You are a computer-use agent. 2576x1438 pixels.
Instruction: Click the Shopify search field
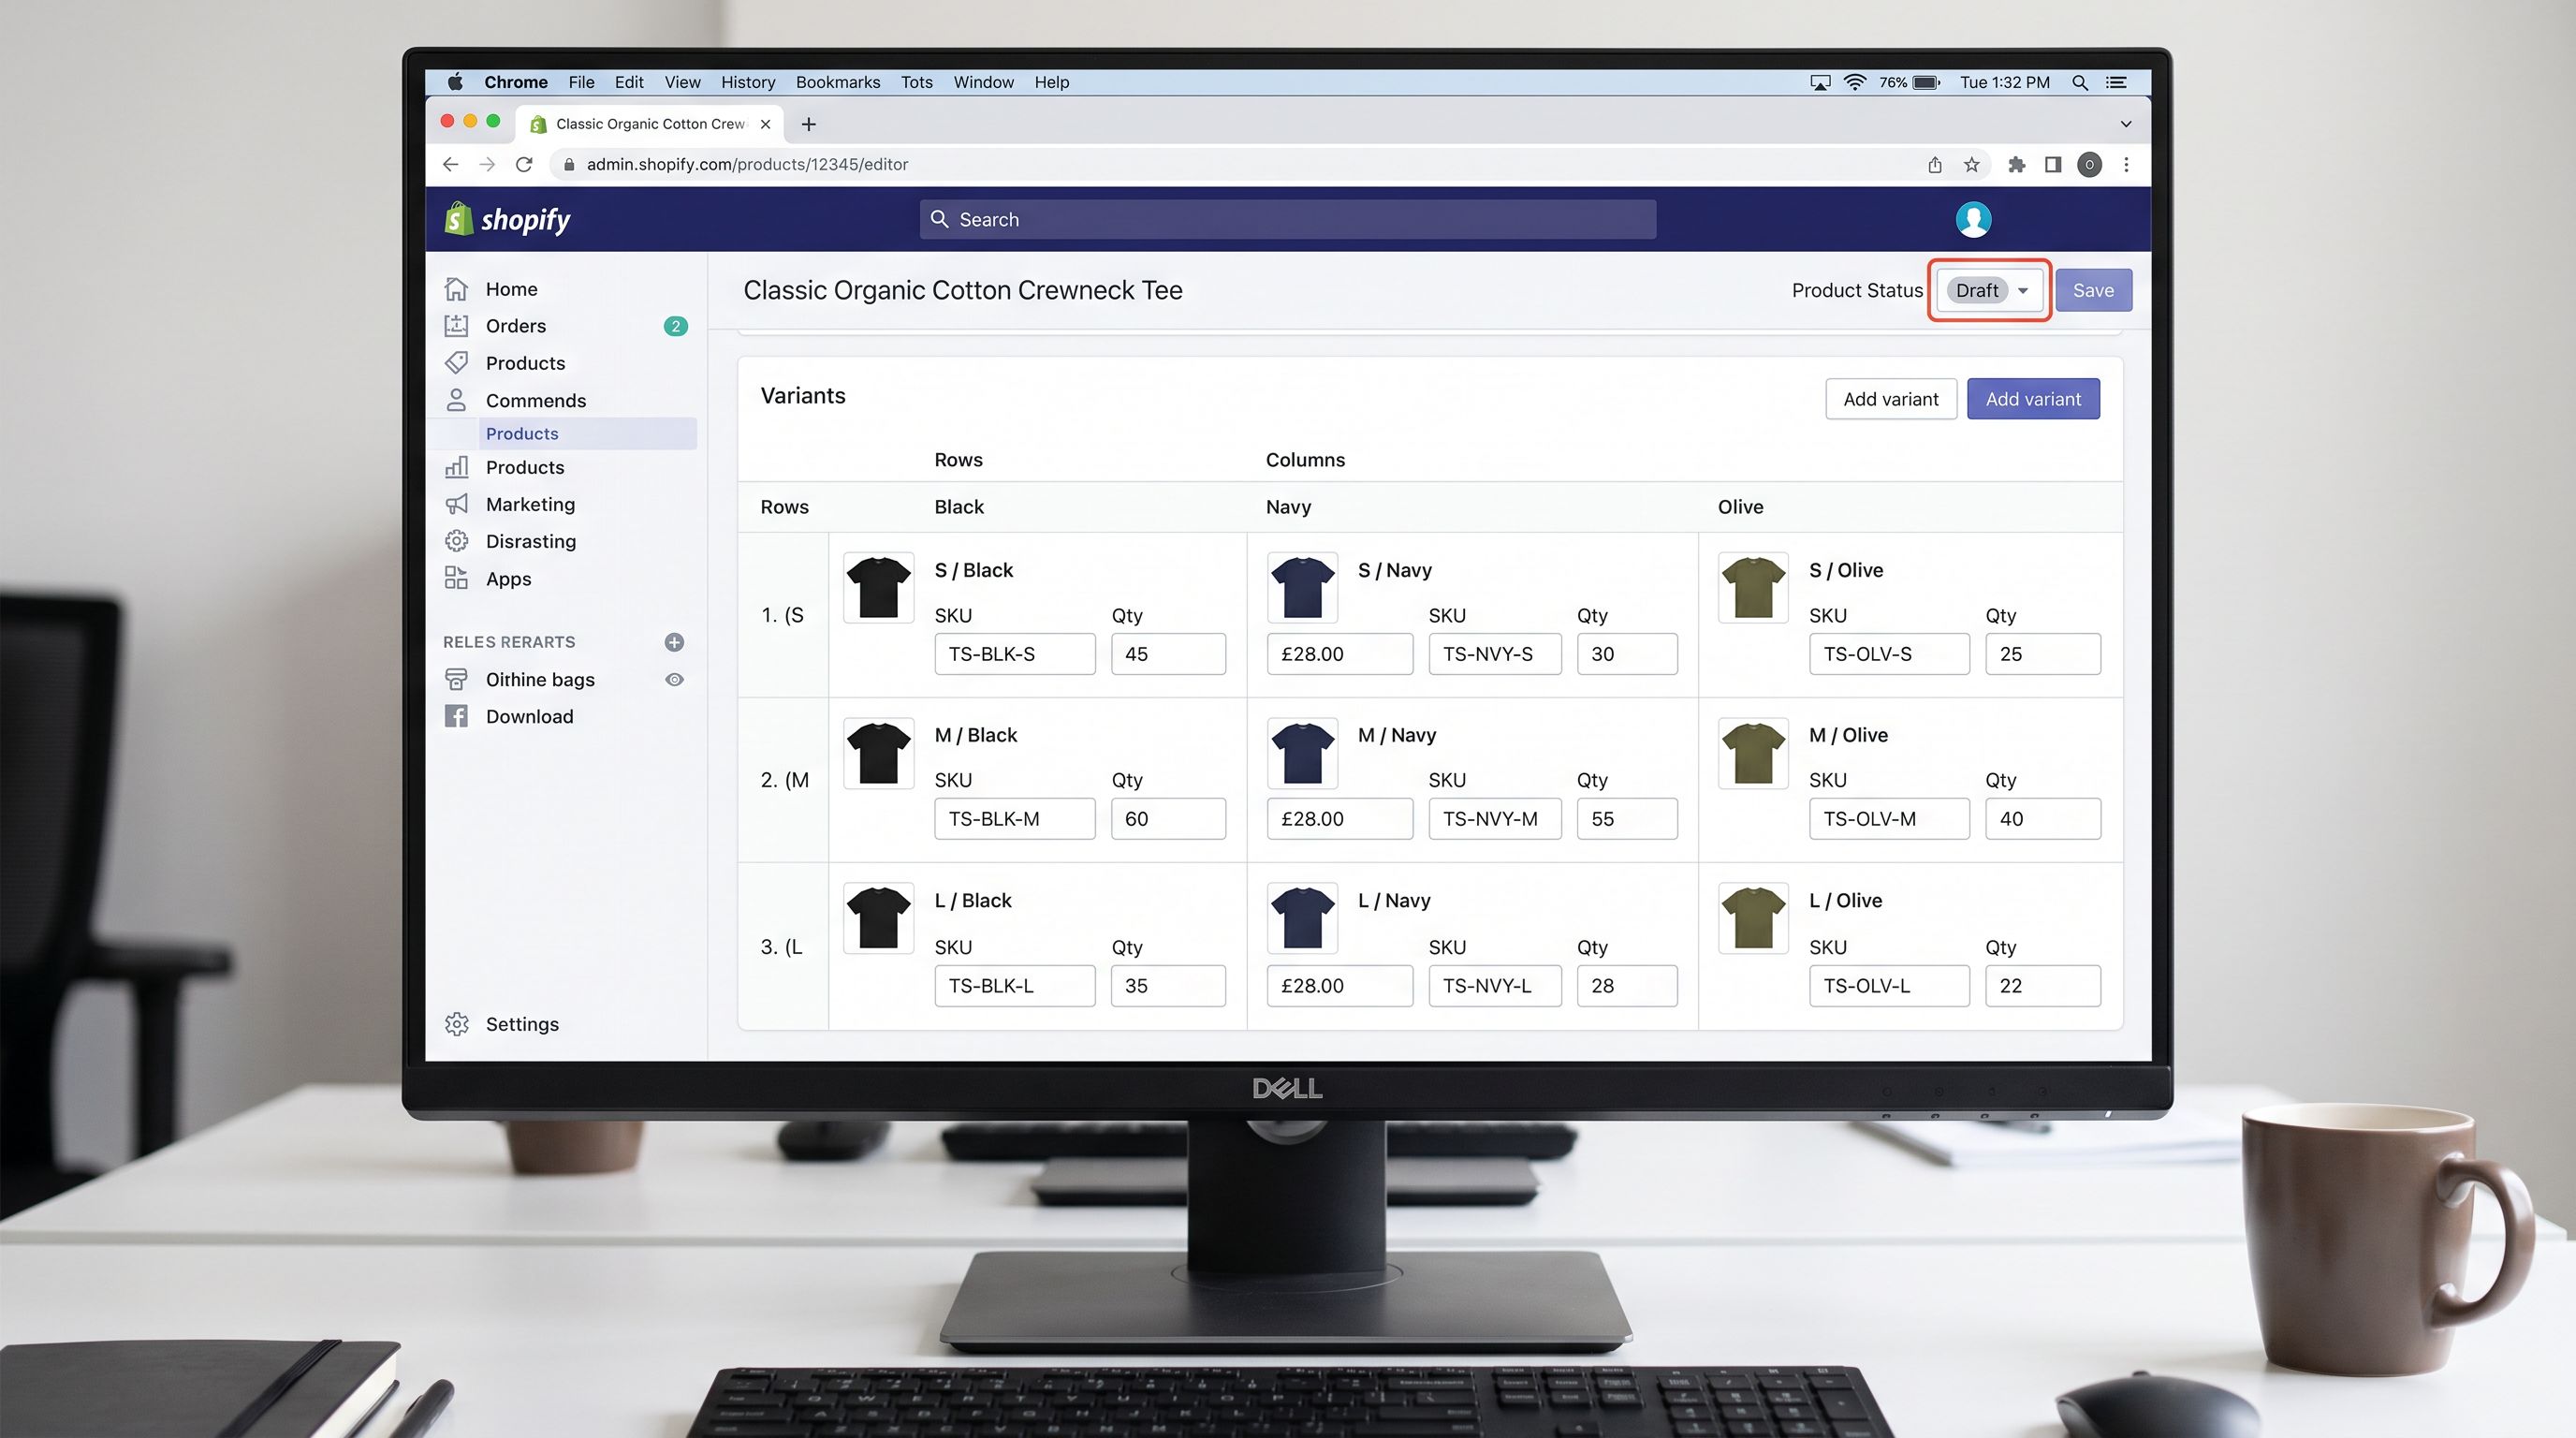tap(1287, 219)
